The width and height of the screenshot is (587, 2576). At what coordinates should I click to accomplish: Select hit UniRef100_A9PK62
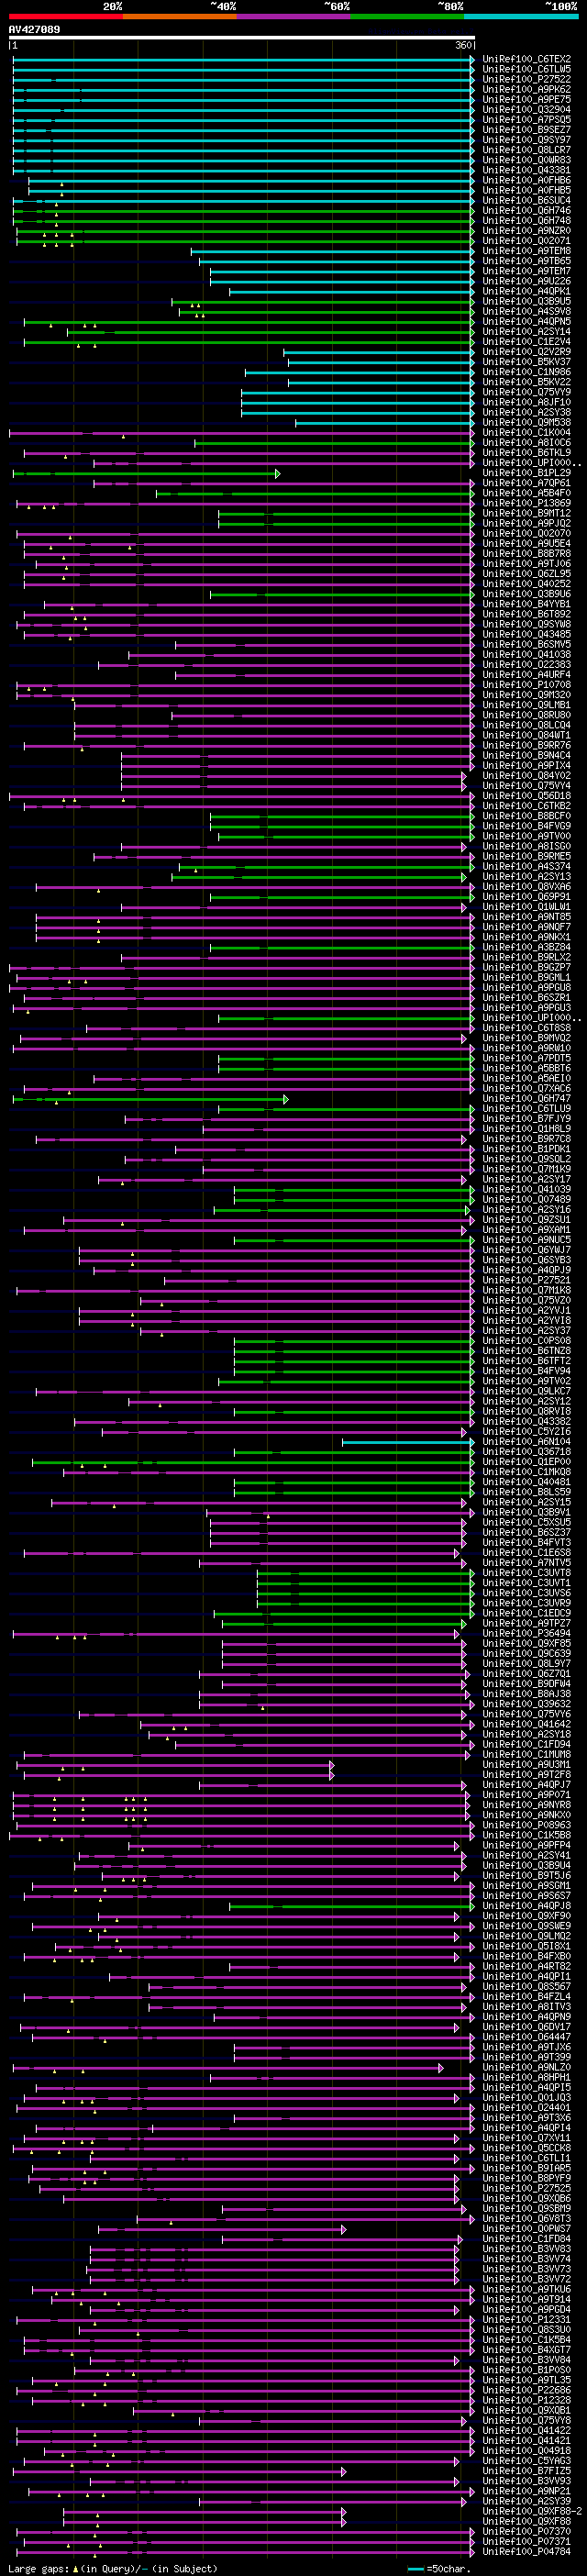click(527, 89)
